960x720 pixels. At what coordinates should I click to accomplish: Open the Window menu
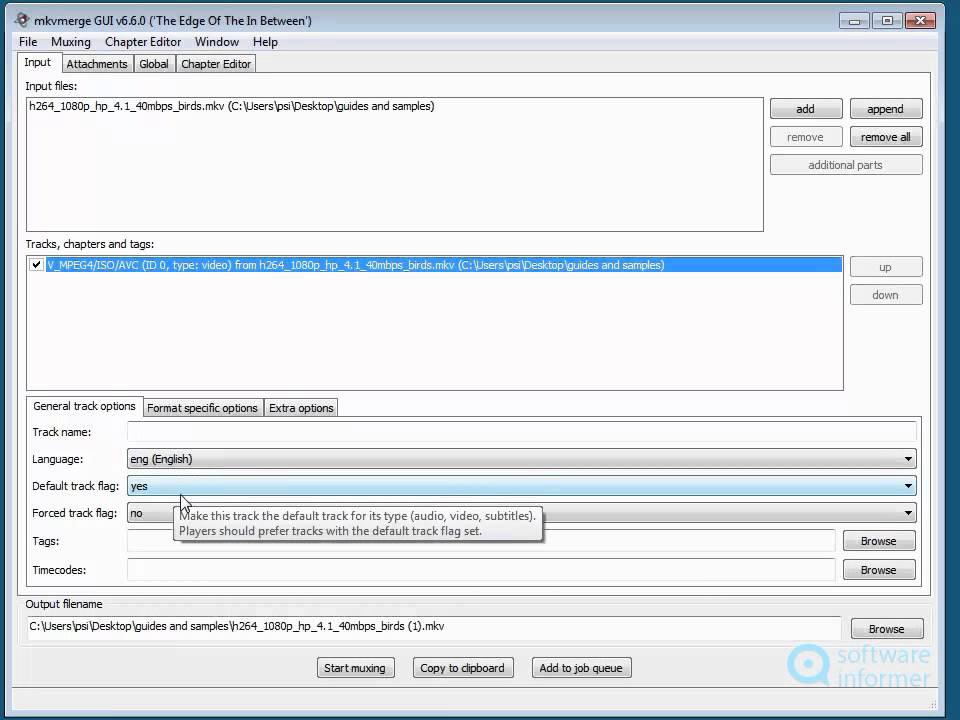click(217, 42)
